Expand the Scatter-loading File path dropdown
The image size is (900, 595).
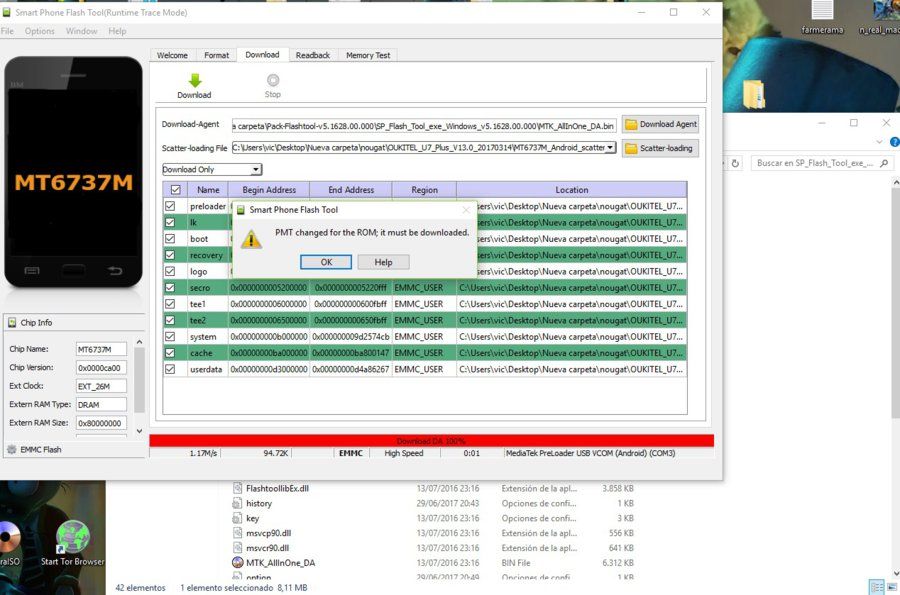(610, 147)
